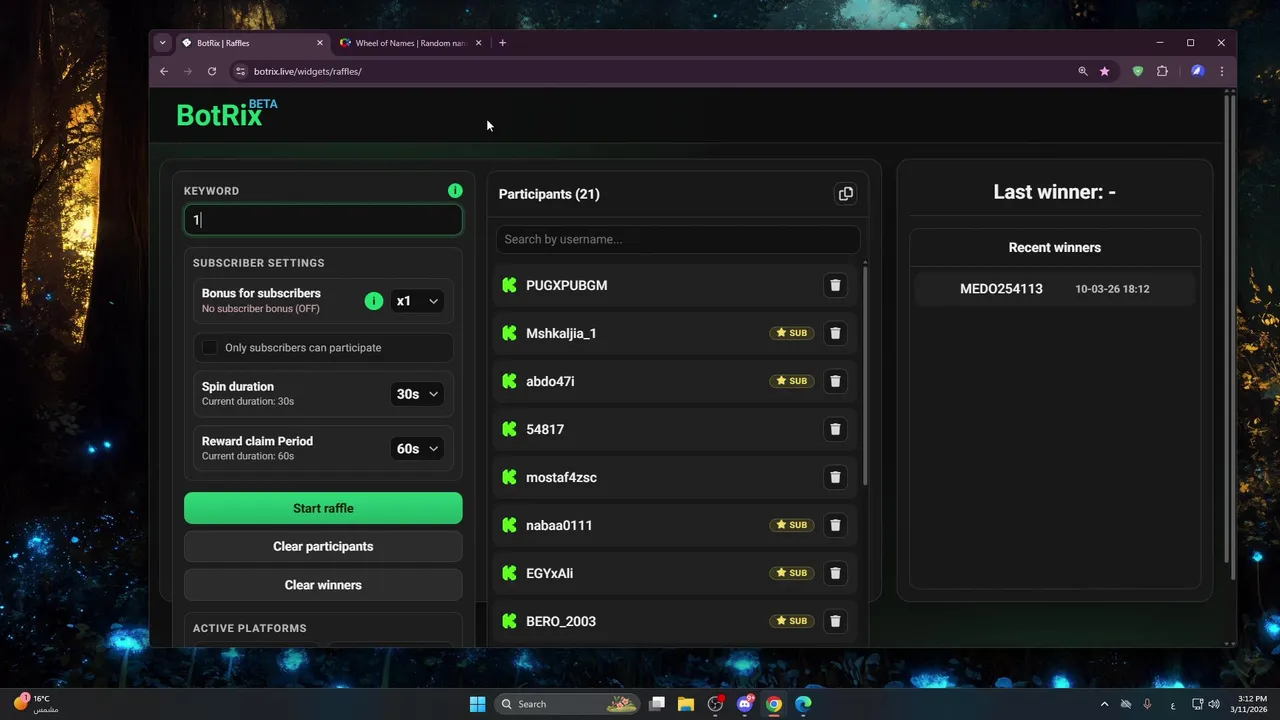The image size is (1280, 720).
Task: Click SUB badge on Mshkaljia_1 row
Action: pos(791,333)
